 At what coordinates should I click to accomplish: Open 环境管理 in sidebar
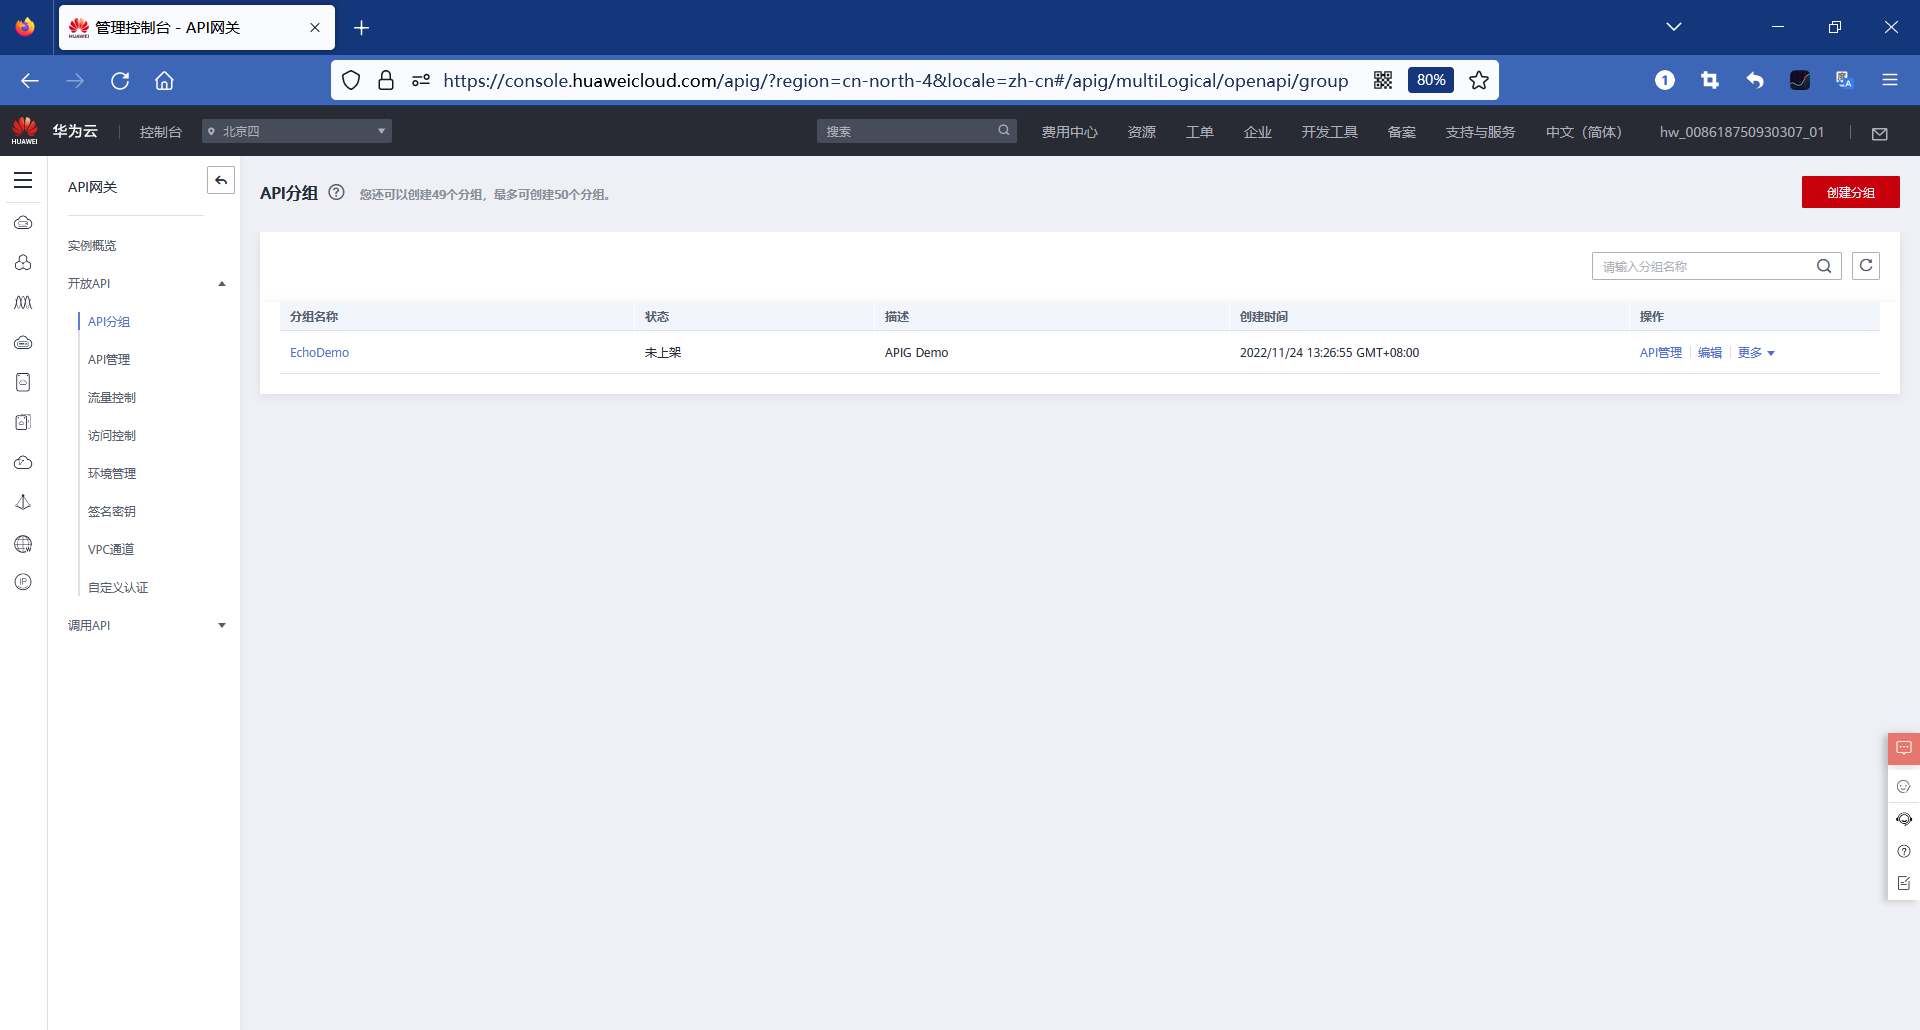112,474
